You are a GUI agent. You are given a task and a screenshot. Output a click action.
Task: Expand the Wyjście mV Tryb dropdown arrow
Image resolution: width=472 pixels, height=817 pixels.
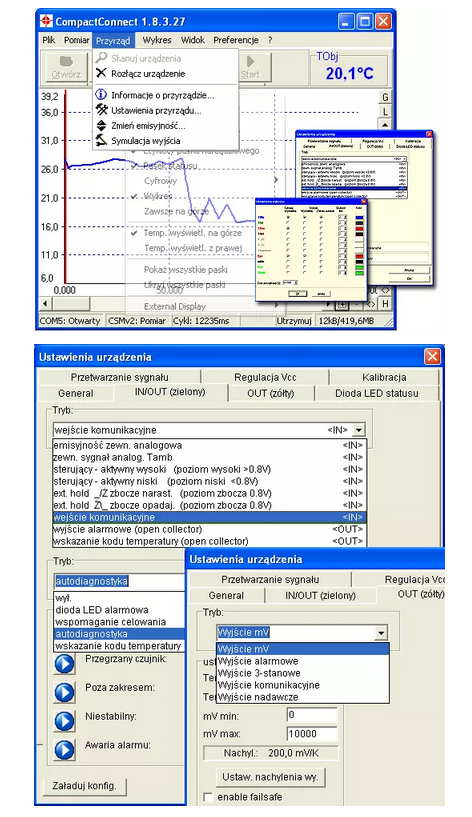coord(381,633)
